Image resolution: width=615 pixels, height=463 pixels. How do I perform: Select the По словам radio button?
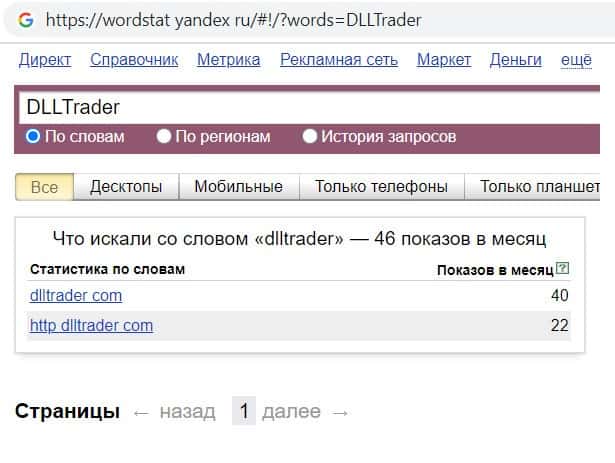(x=33, y=137)
